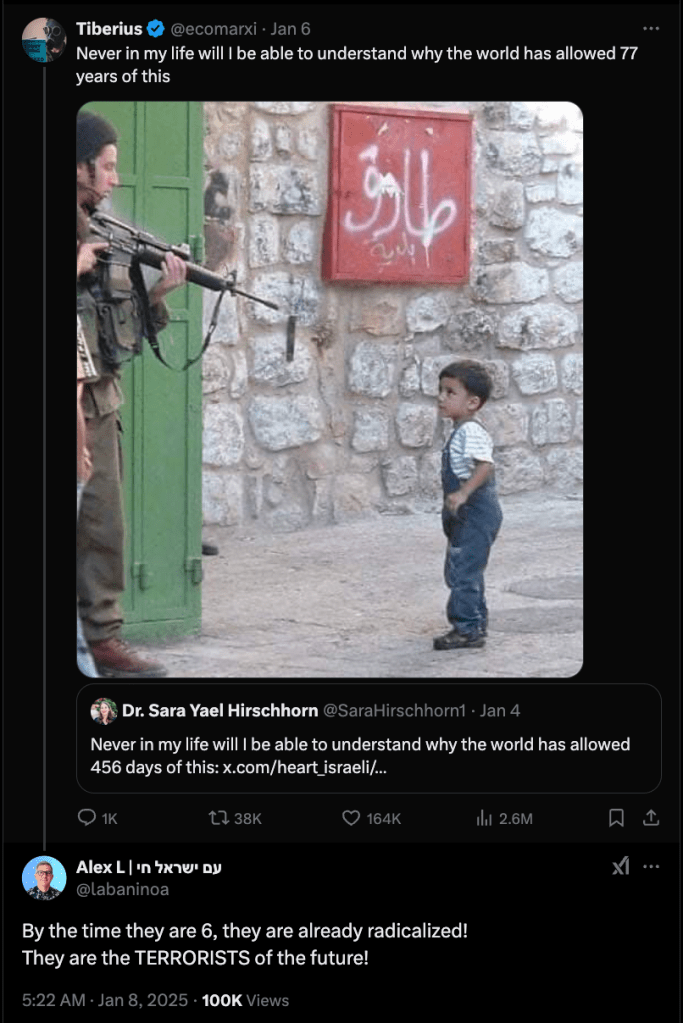683x1023 pixels.
Task: Open the @ecomarxi handle link
Action: [213, 29]
